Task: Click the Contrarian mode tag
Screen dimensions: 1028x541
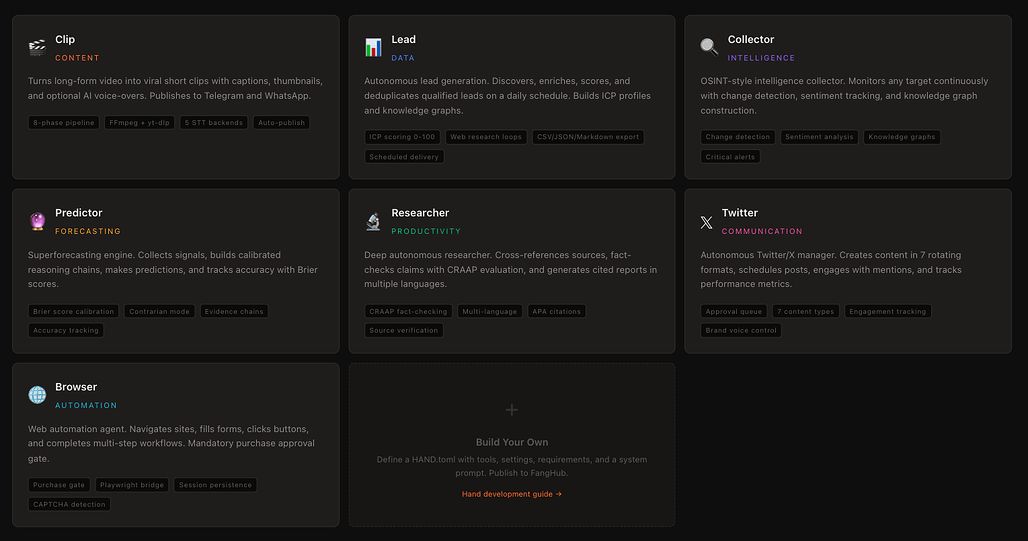Action: 159,312
